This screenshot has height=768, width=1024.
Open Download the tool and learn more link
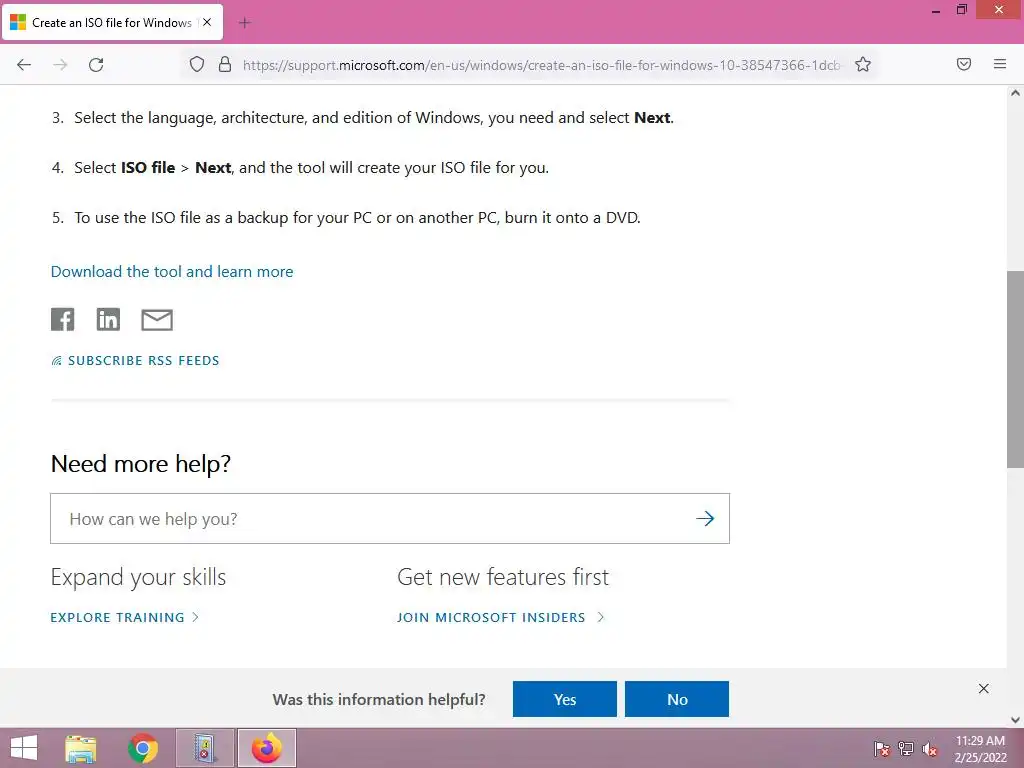tap(172, 272)
